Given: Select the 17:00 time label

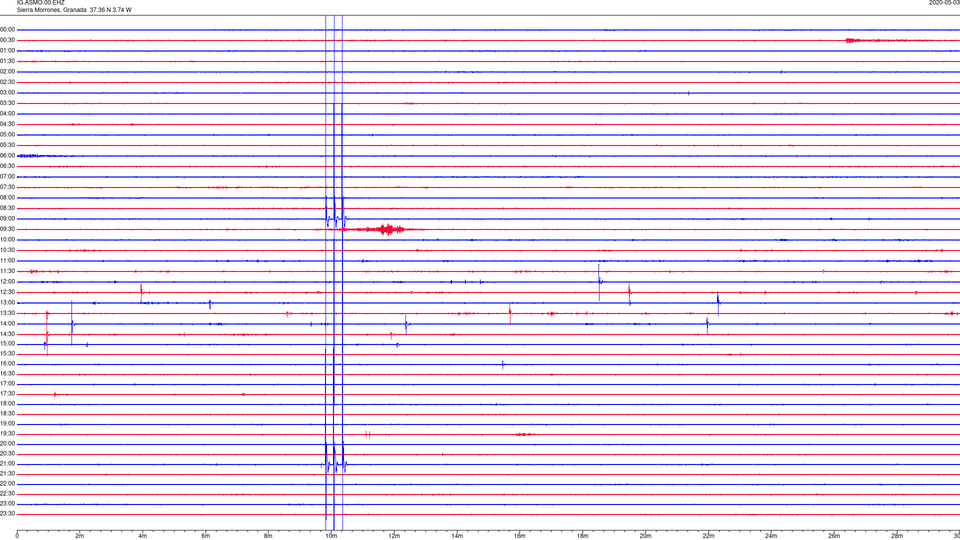Looking at the screenshot, I should click(8, 384).
